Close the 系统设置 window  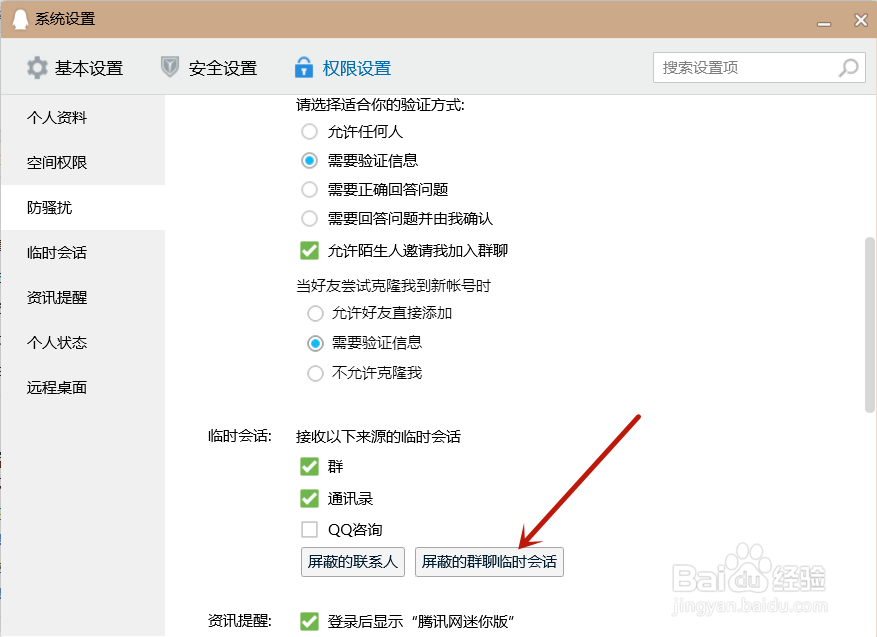861,20
